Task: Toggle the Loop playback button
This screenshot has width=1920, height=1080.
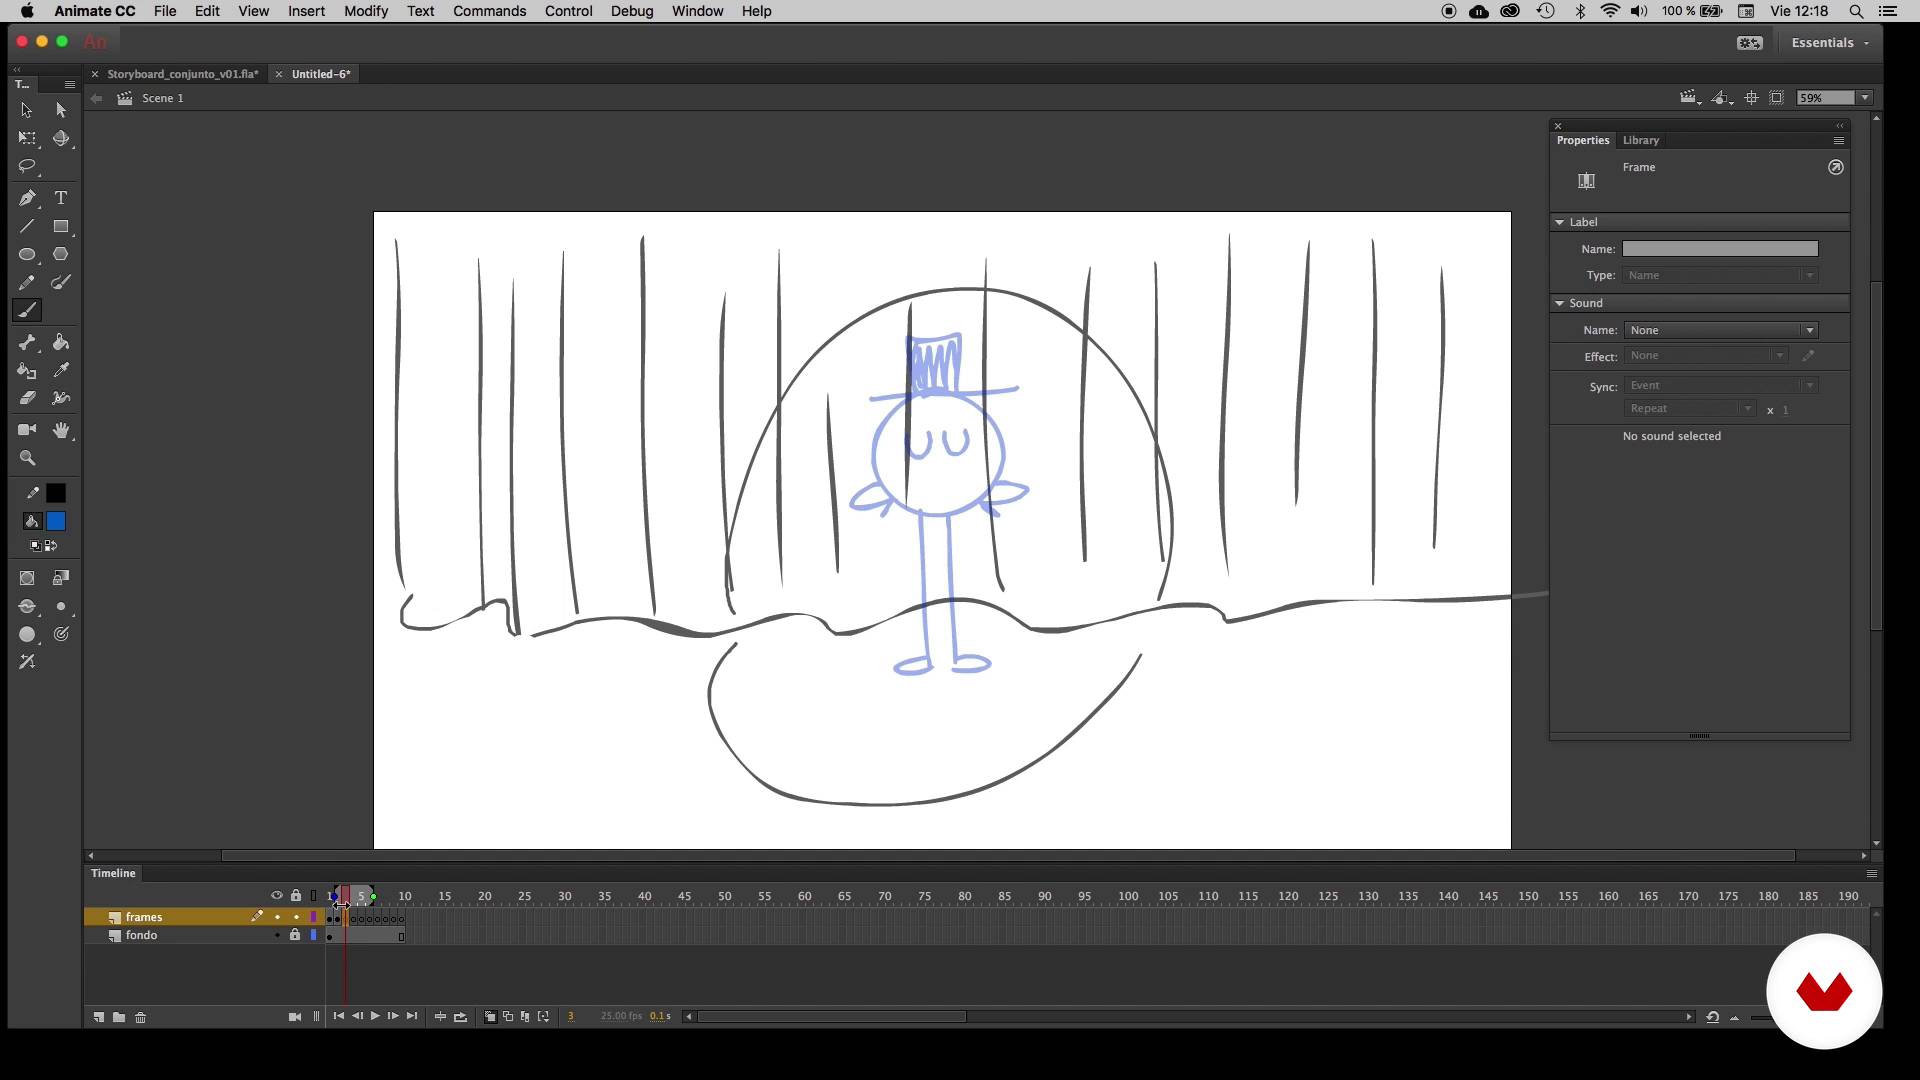Action: point(460,1017)
